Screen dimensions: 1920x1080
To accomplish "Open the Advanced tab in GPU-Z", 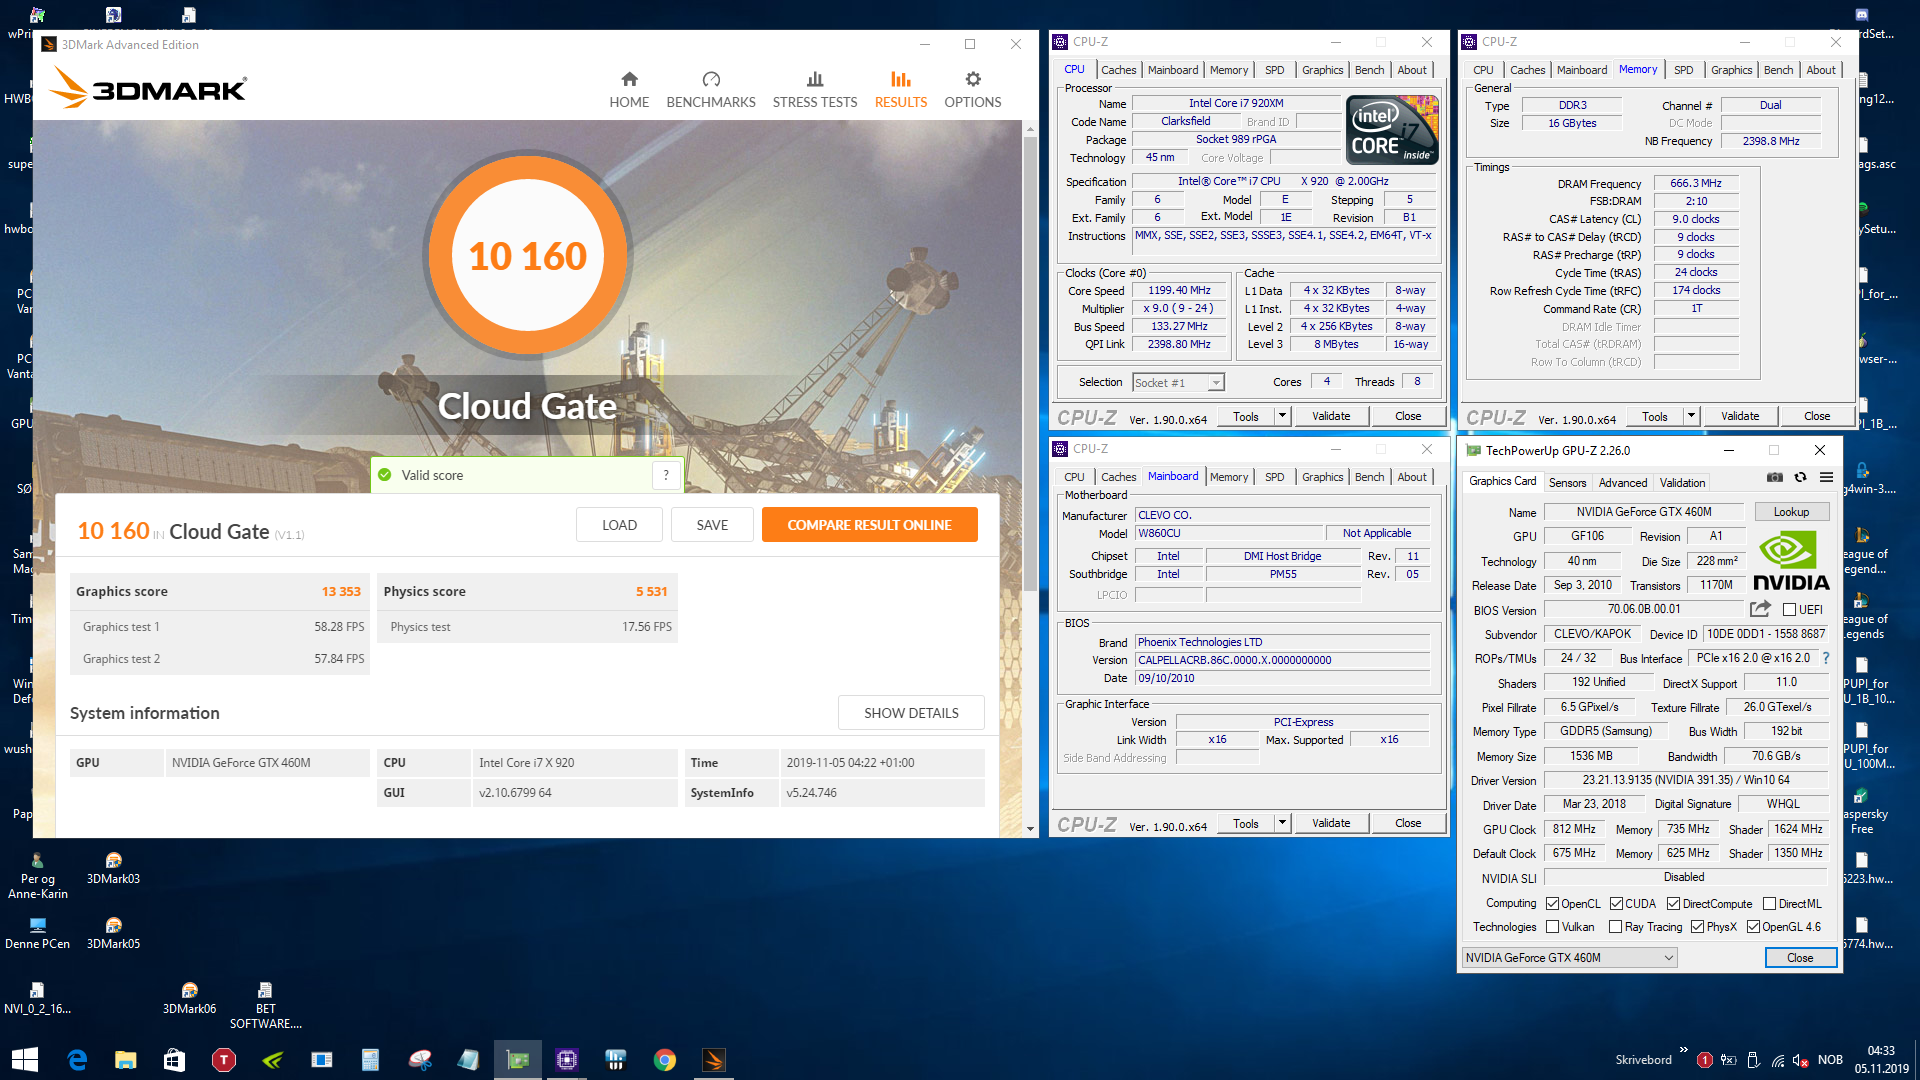I will pyautogui.click(x=1622, y=482).
